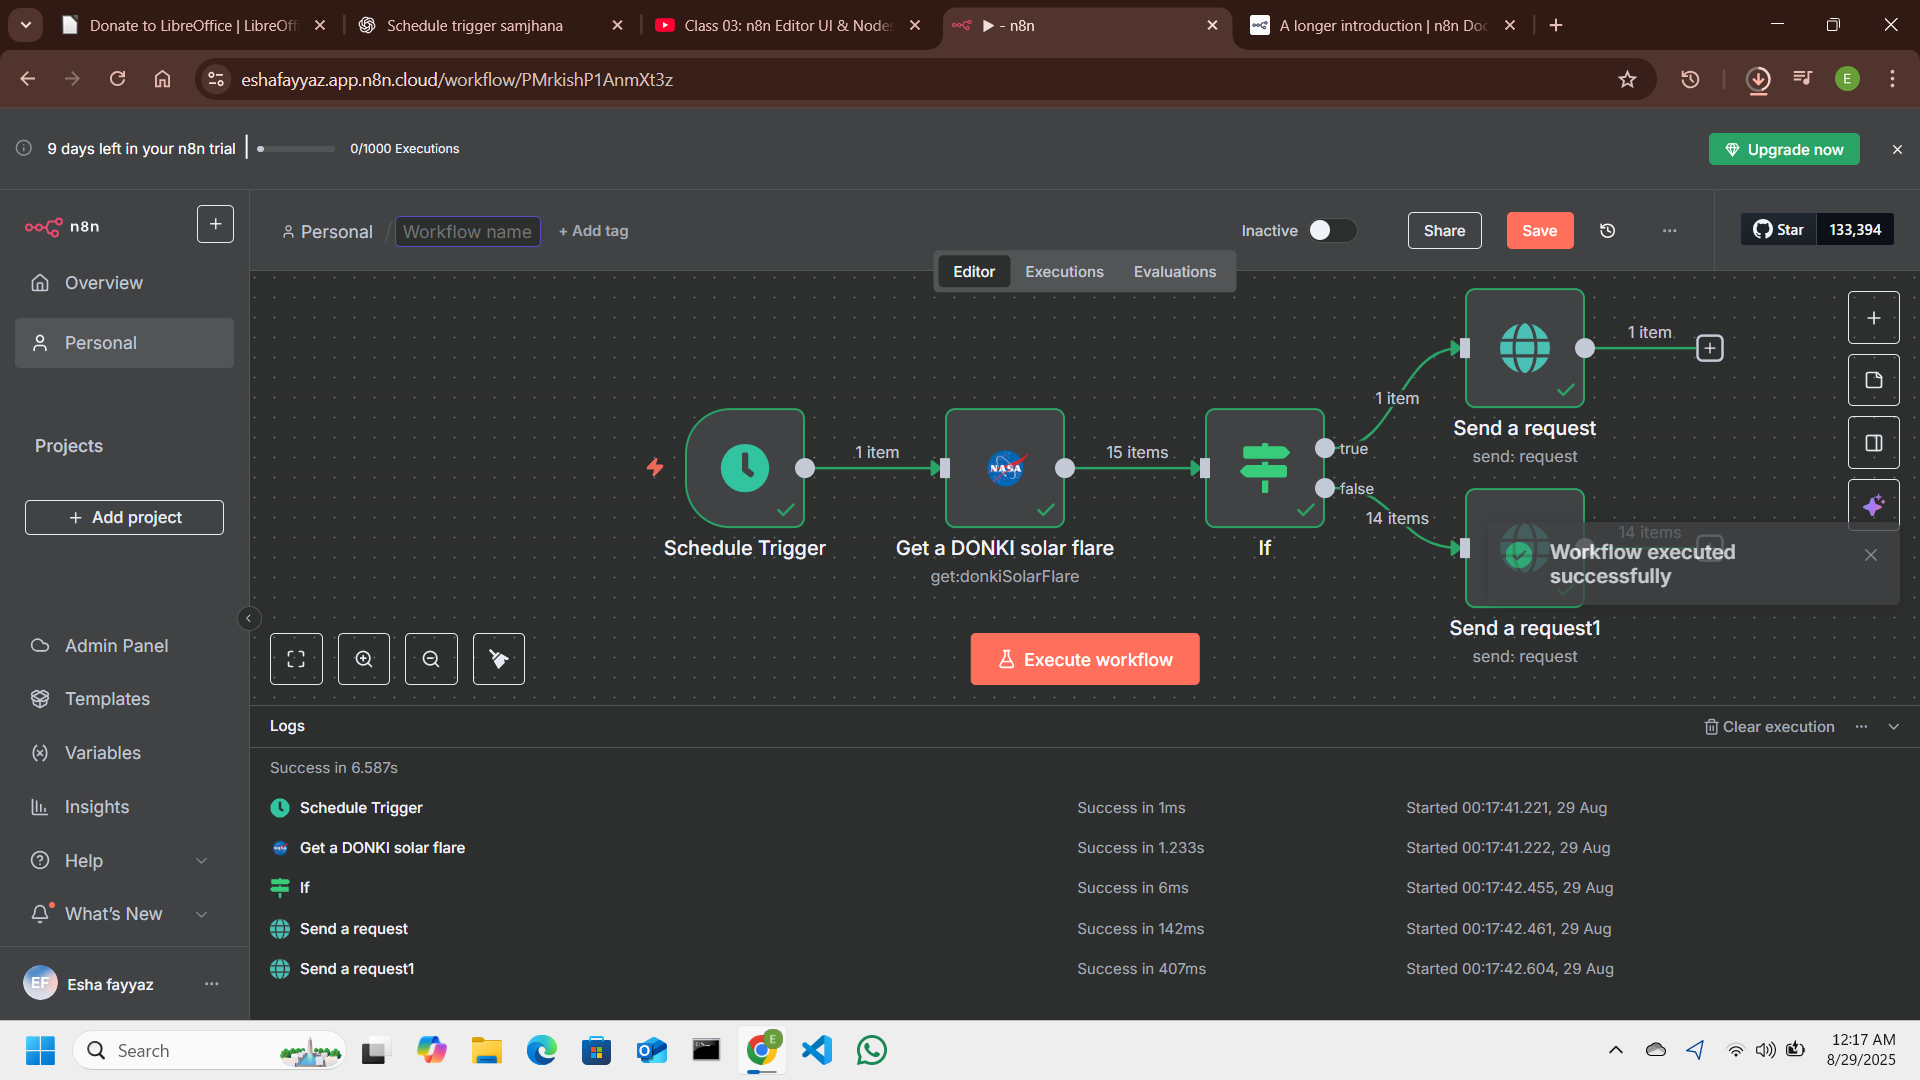Click the zoom in canvas button
Viewport: 1920px width, 1080px height.
pos(364,659)
